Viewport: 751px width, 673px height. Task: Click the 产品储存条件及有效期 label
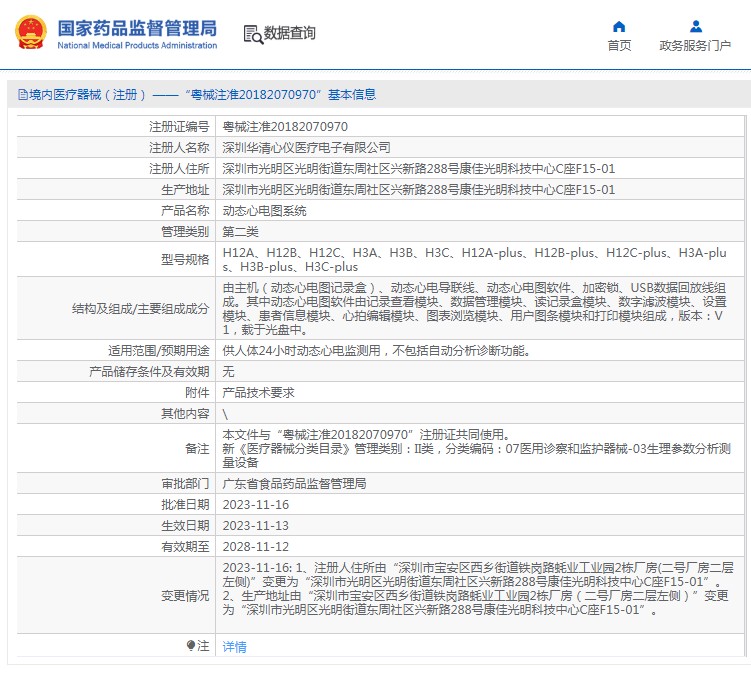pos(149,372)
